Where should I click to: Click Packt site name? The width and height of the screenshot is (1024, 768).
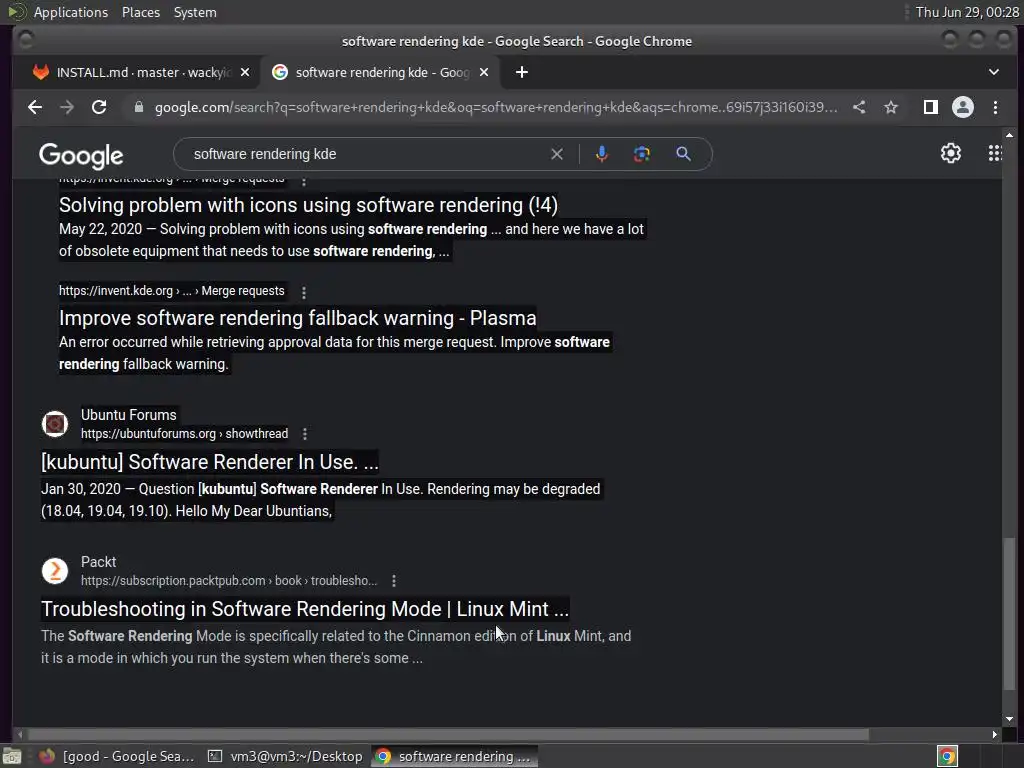(x=99, y=562)
